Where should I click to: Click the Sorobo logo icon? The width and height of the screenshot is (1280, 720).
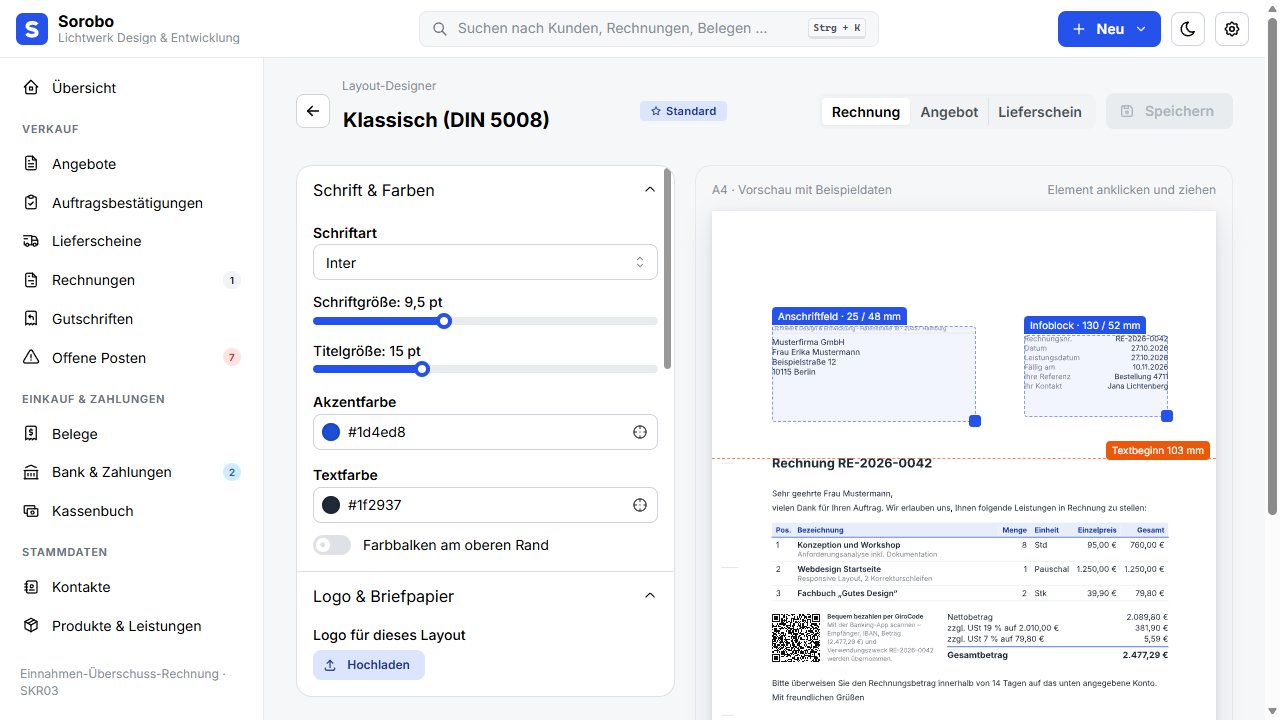[x=32, y=29]
